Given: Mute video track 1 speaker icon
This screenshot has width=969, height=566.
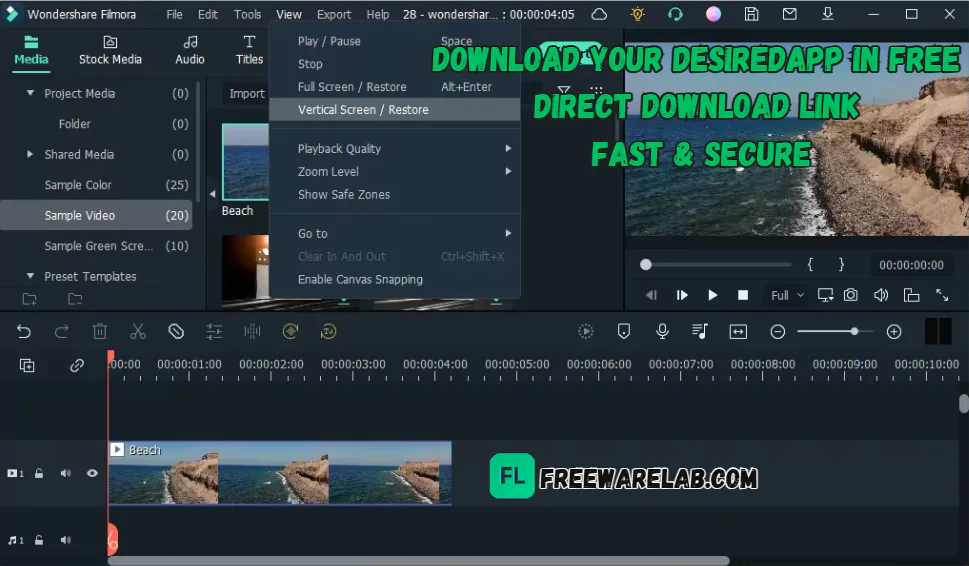Looking at the screenshot, I should (66, 473).
